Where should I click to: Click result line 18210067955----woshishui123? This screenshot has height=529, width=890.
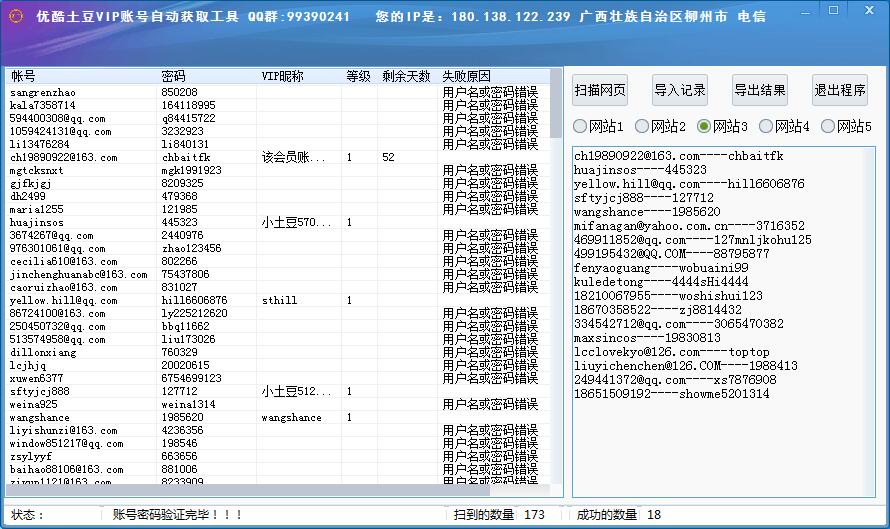(x=668, y=296)
